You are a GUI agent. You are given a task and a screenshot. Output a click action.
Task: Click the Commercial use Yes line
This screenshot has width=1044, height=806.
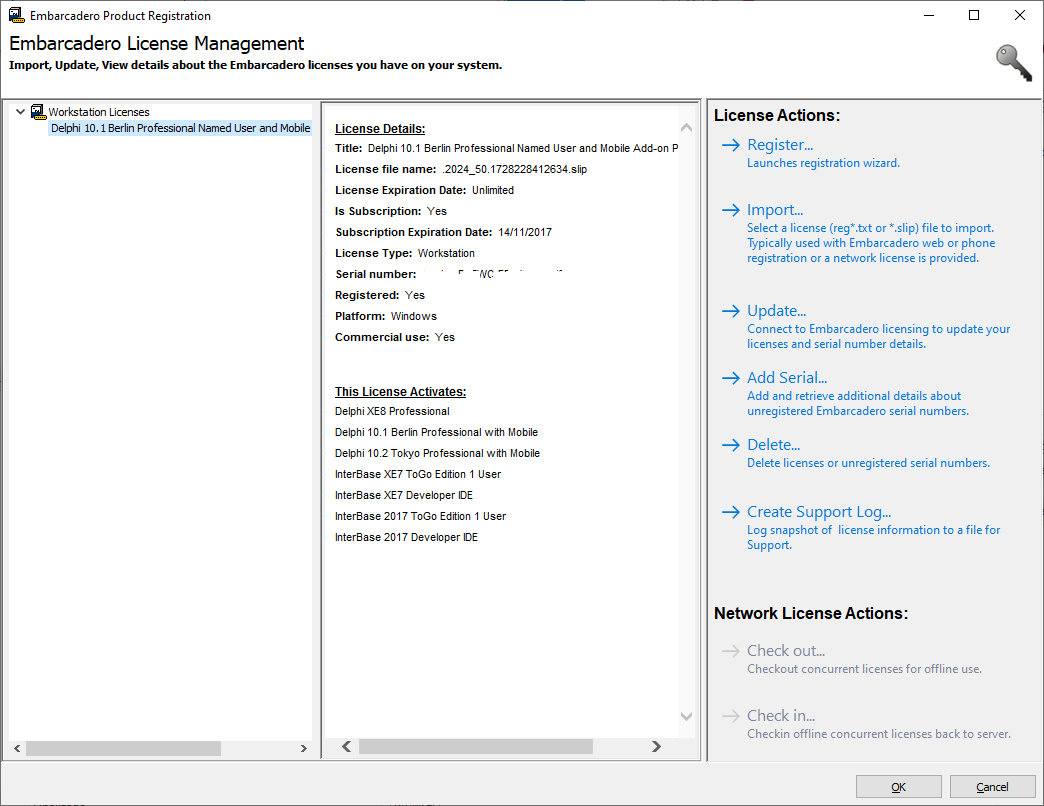pyautogui.click(x=395, y=337)
